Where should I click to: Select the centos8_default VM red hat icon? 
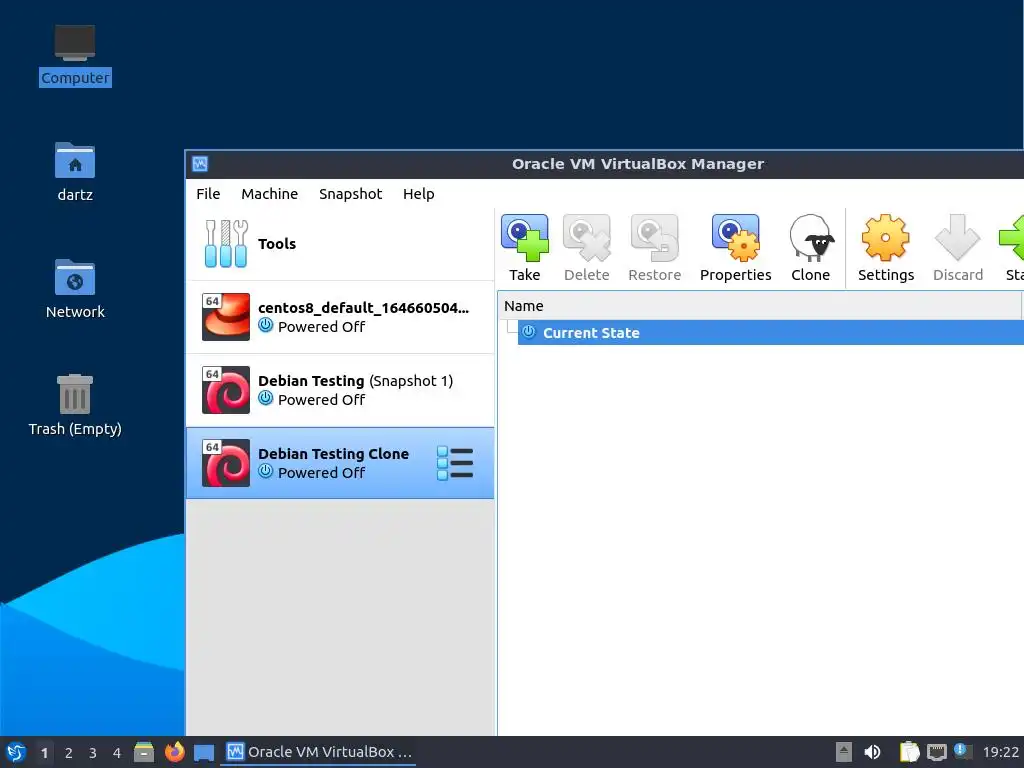[225, 317]
